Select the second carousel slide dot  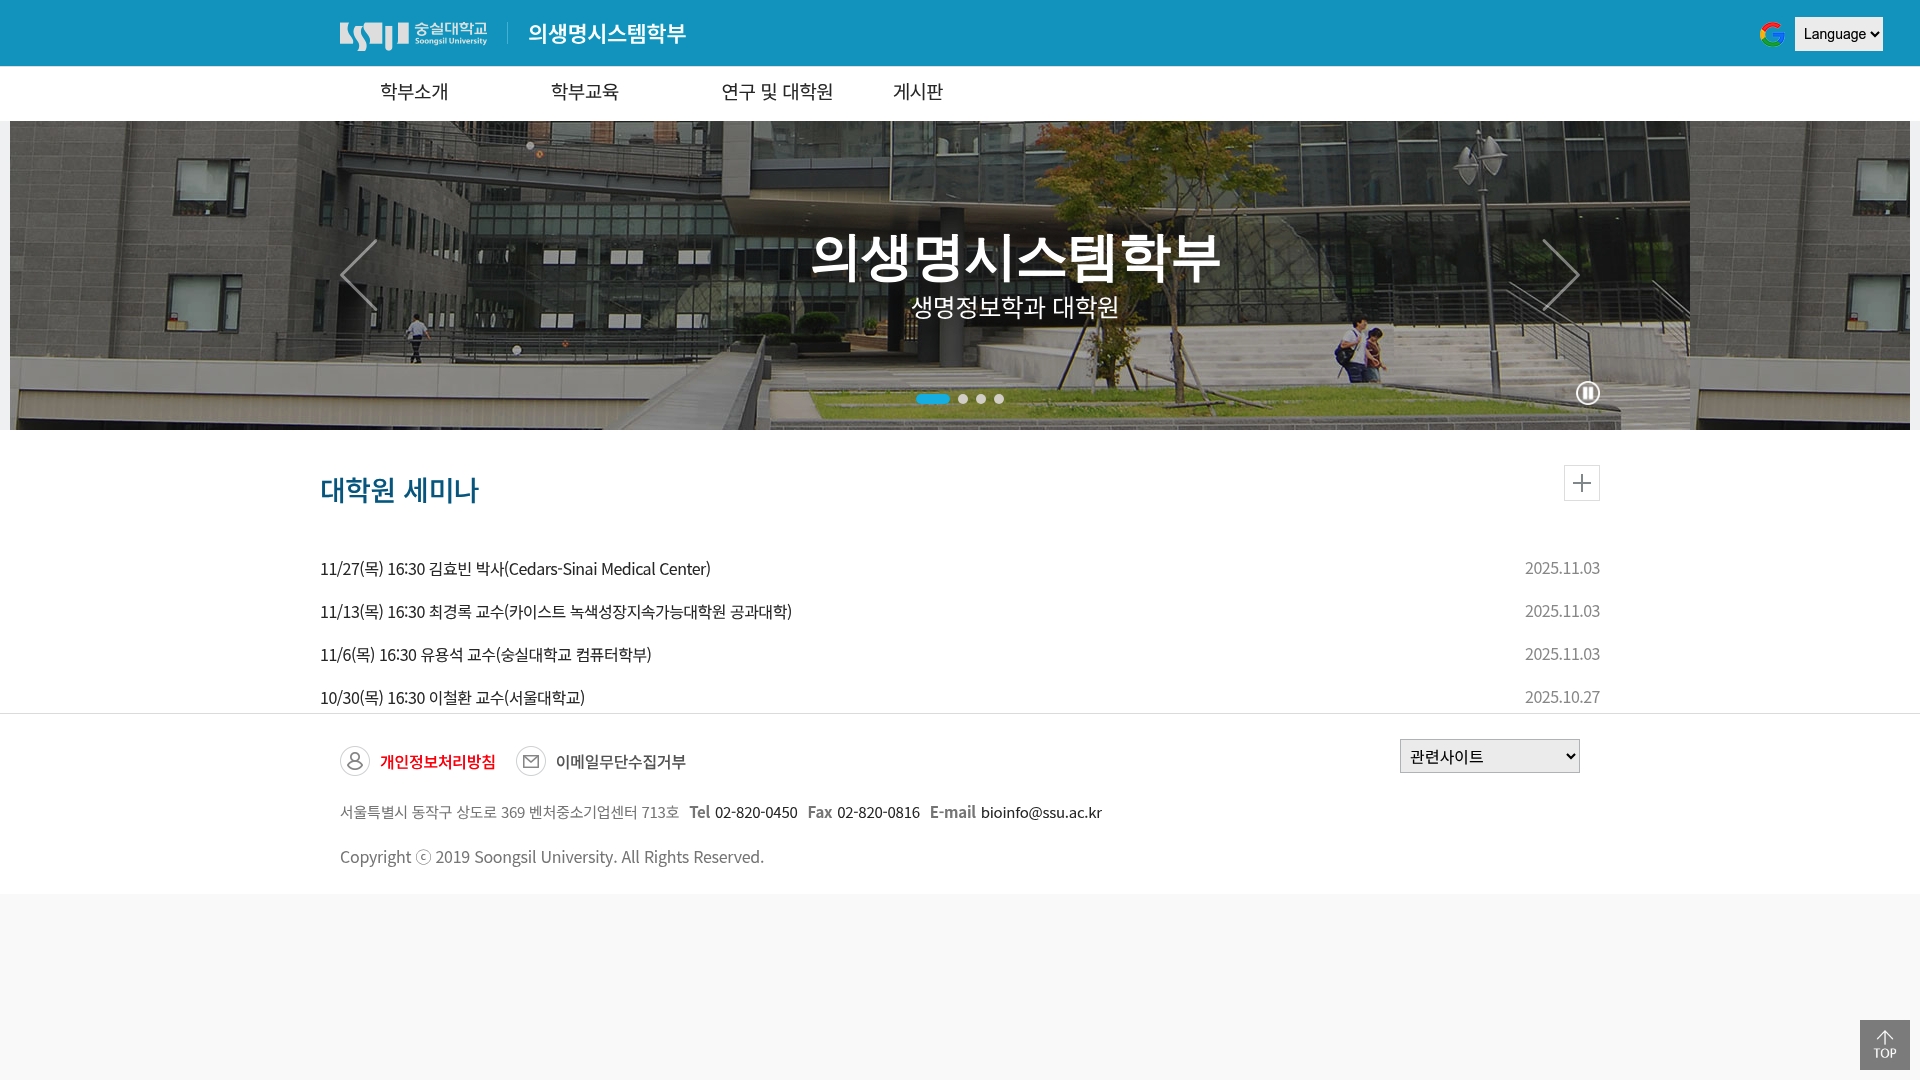pos(963,398)
